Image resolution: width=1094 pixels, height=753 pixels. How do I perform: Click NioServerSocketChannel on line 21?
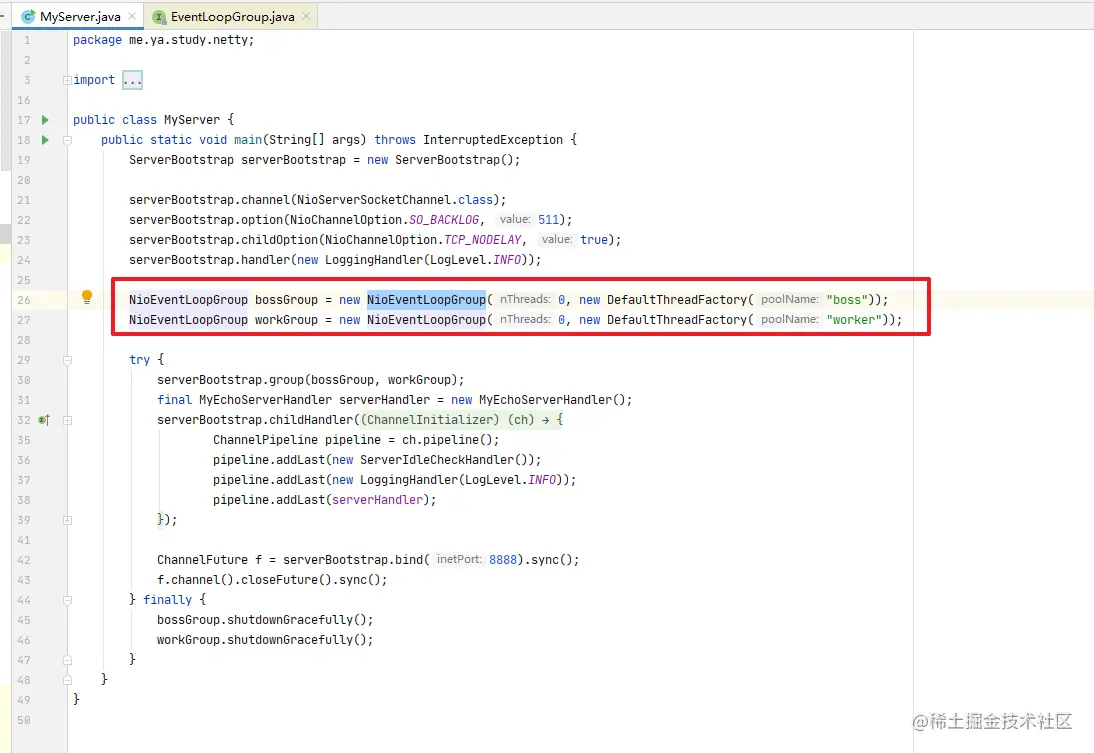coord(373,200)
